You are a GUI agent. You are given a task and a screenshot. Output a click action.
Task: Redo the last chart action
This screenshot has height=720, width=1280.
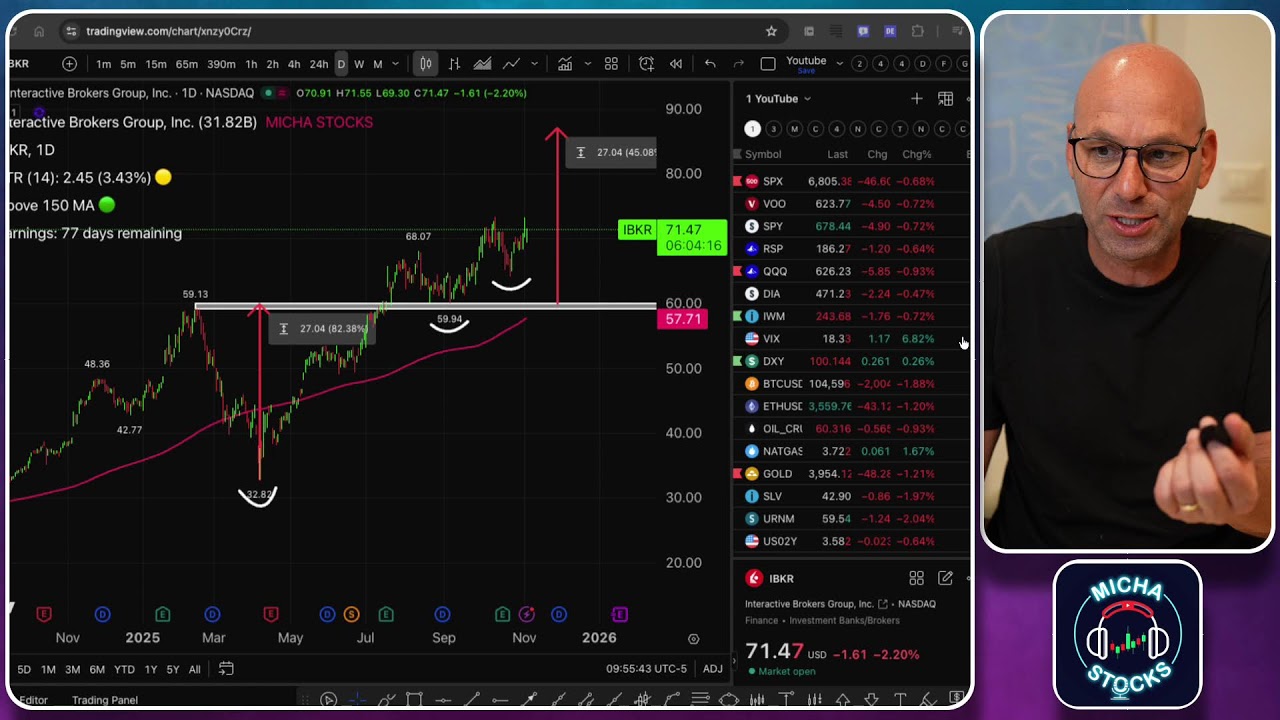tap(739, 64)
